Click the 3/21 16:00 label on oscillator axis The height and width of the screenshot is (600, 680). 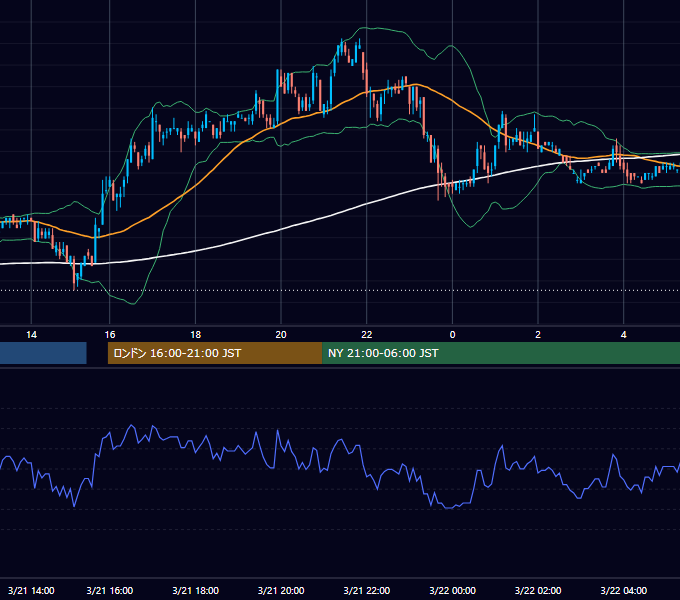[110, 590]
